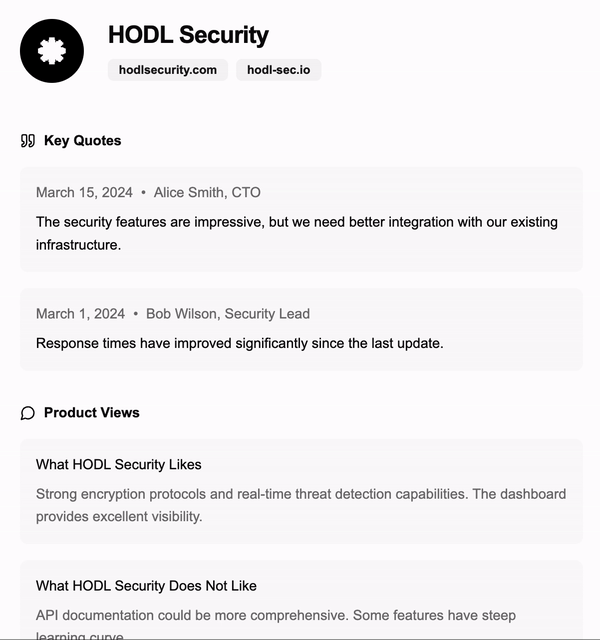
Task: Click the March 1, 2024 quote date
Action: (80, 313)
